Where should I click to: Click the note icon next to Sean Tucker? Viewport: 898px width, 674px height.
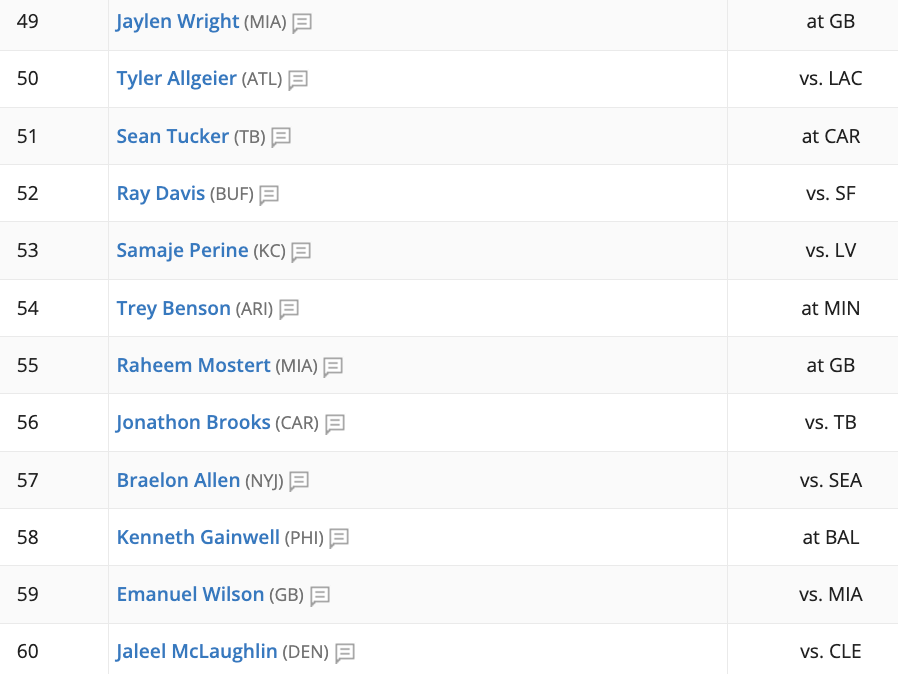(x=281, y=137)
